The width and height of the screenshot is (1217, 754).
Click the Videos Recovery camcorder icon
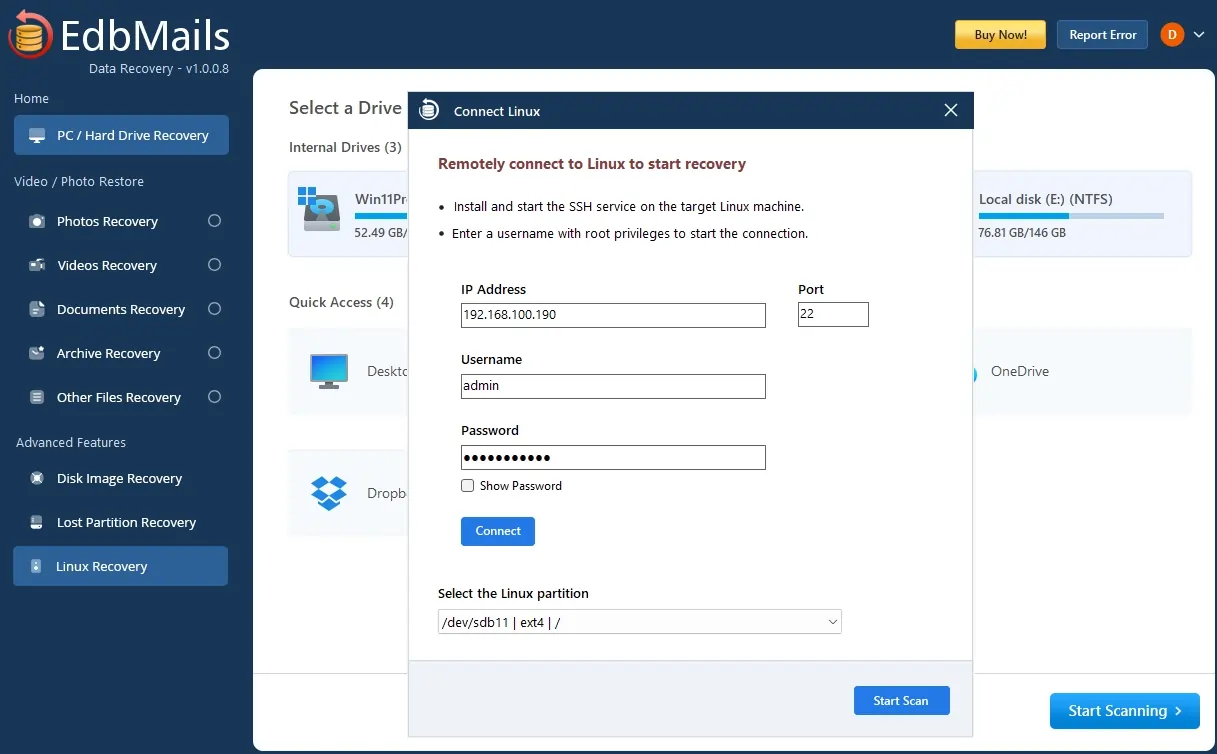point(37,265)
